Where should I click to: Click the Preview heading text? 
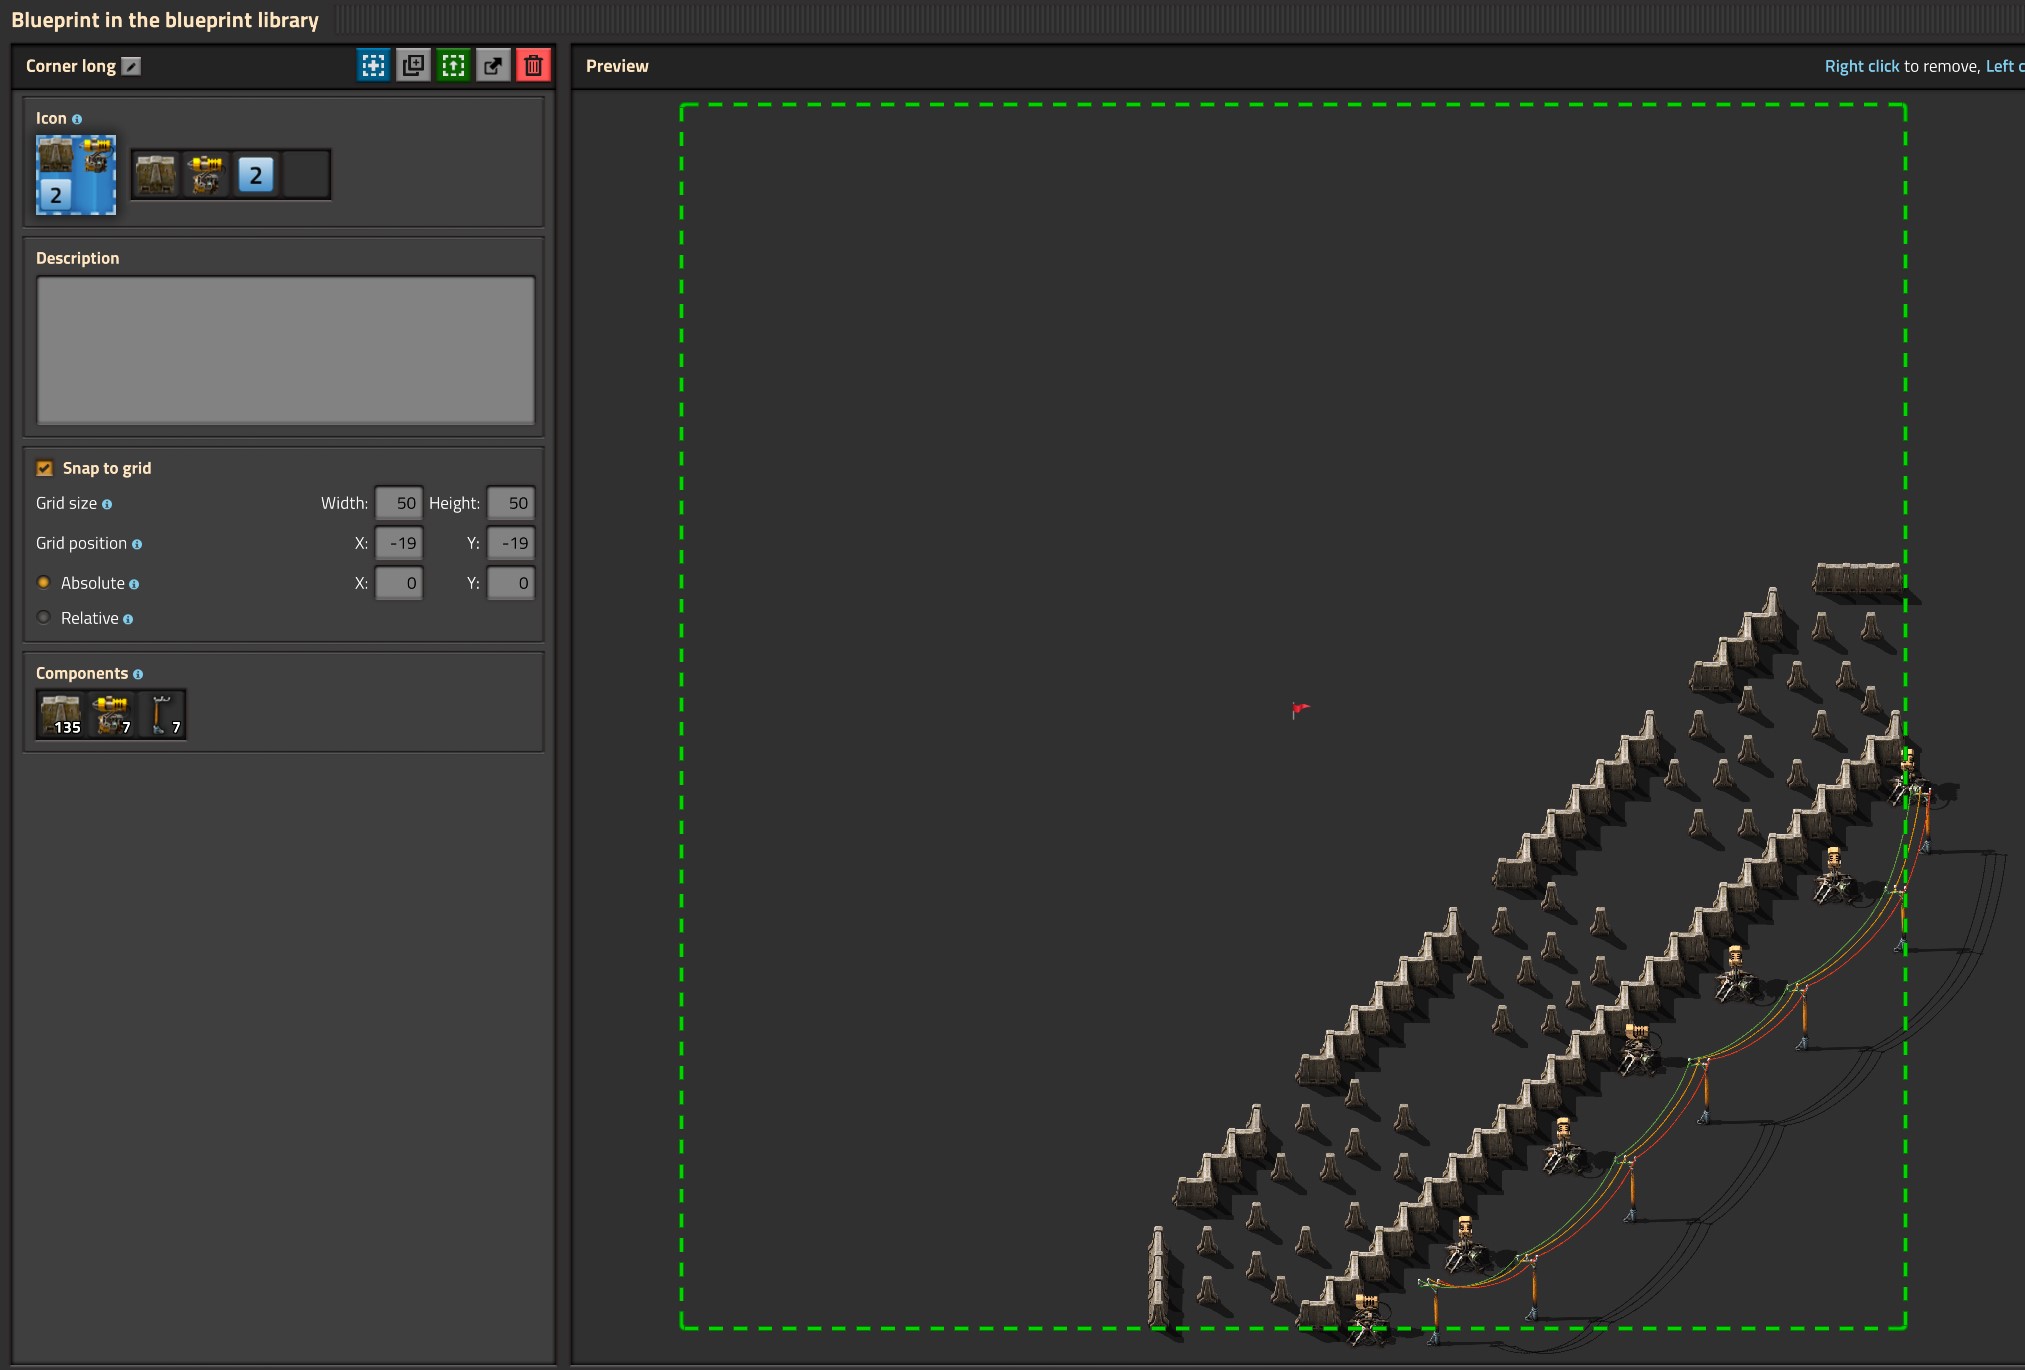click(x=617, y=66)
